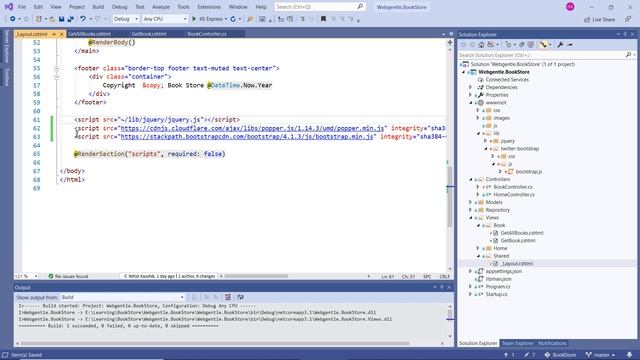Click the Navigate Backward icon

[x=12, y=19]
